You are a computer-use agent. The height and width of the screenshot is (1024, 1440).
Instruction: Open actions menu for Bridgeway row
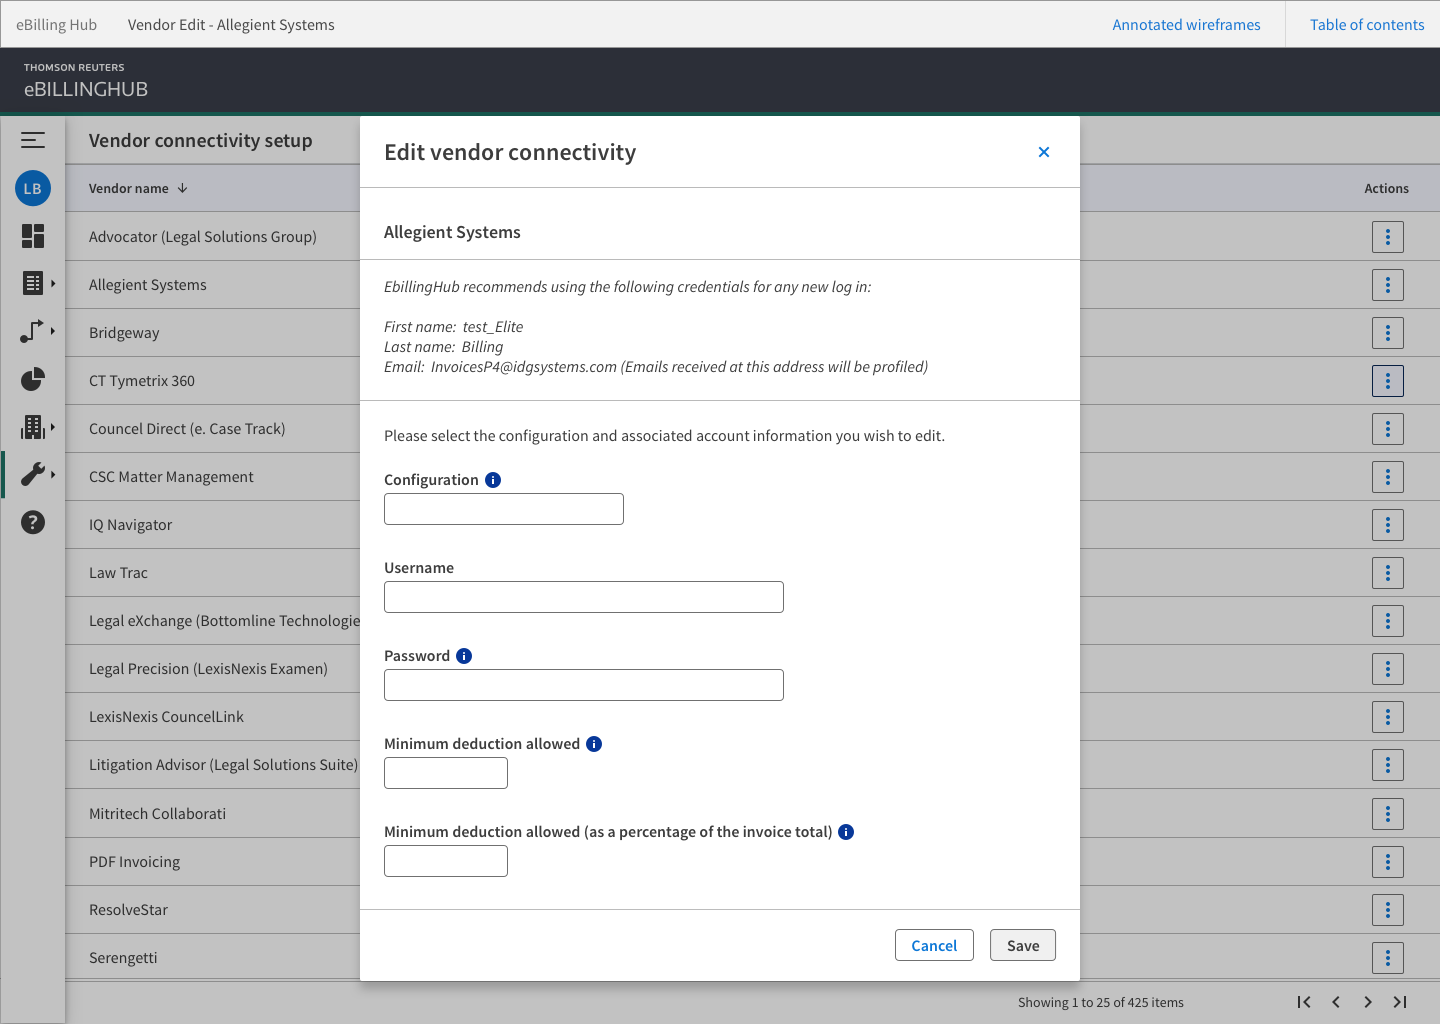tap(1388, 333)
